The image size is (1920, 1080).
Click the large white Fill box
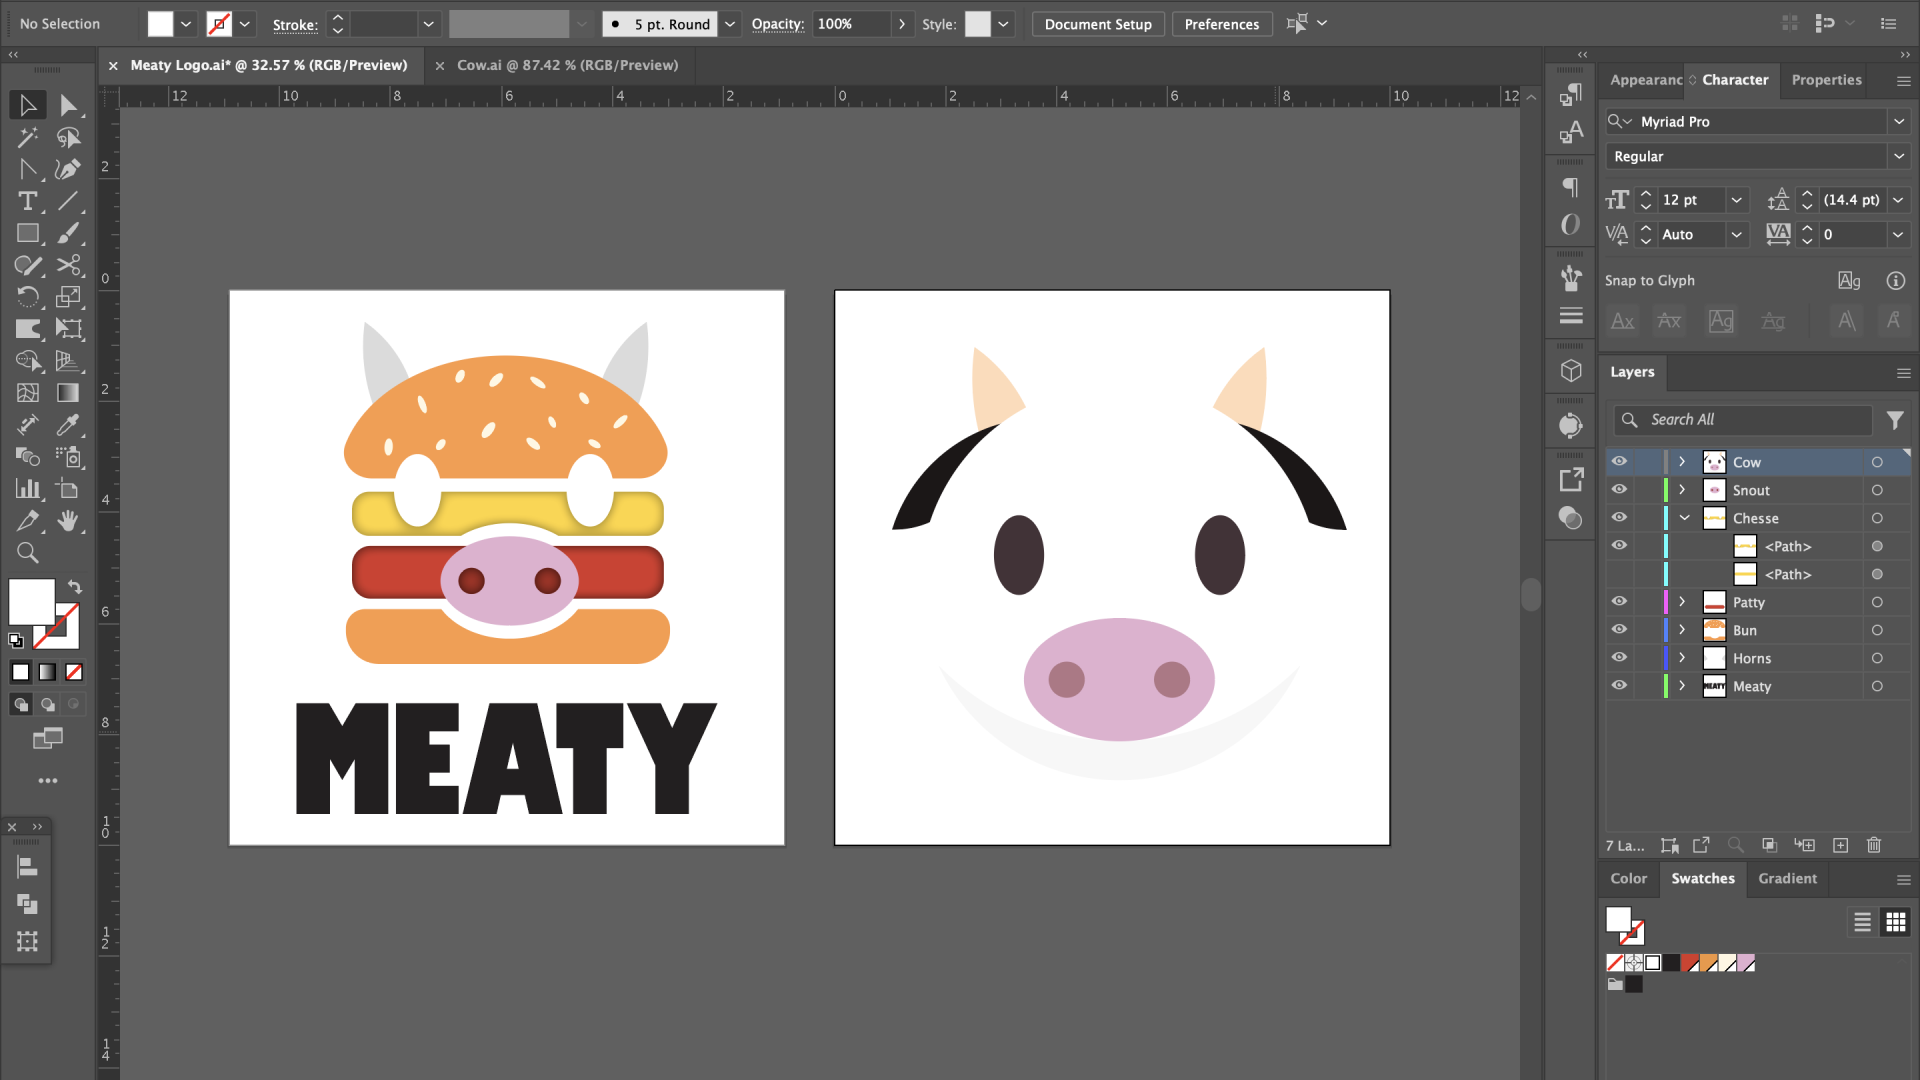(x=31, y=602)
